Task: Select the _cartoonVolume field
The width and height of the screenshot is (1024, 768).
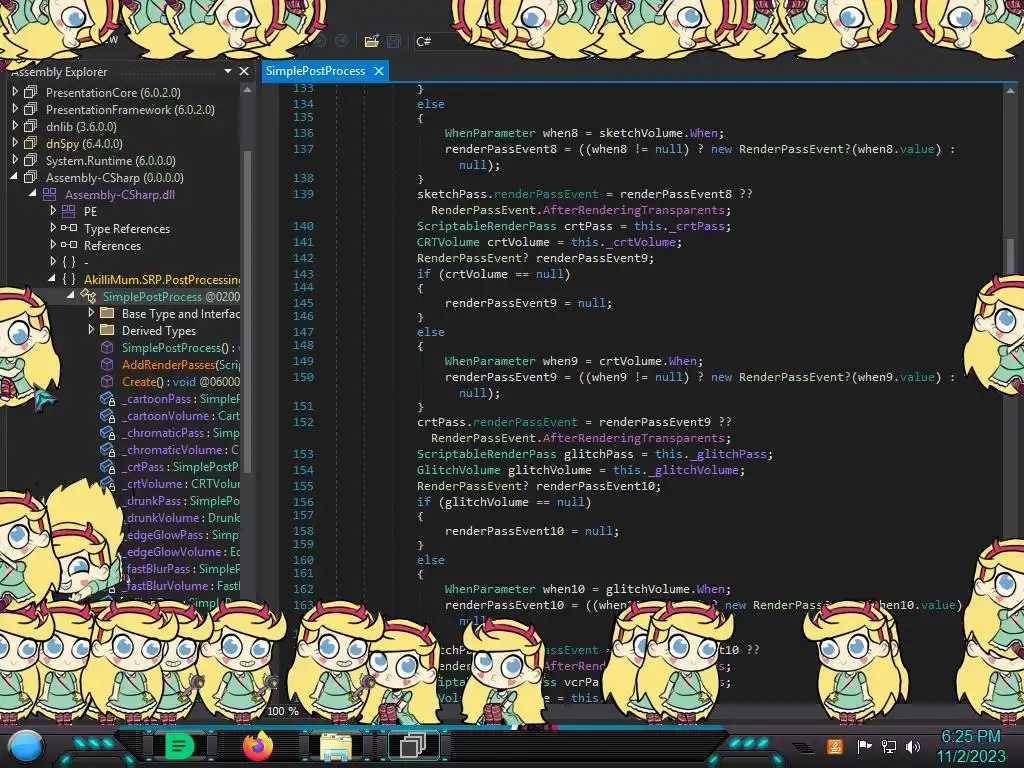Action: (x=181, y=415)
